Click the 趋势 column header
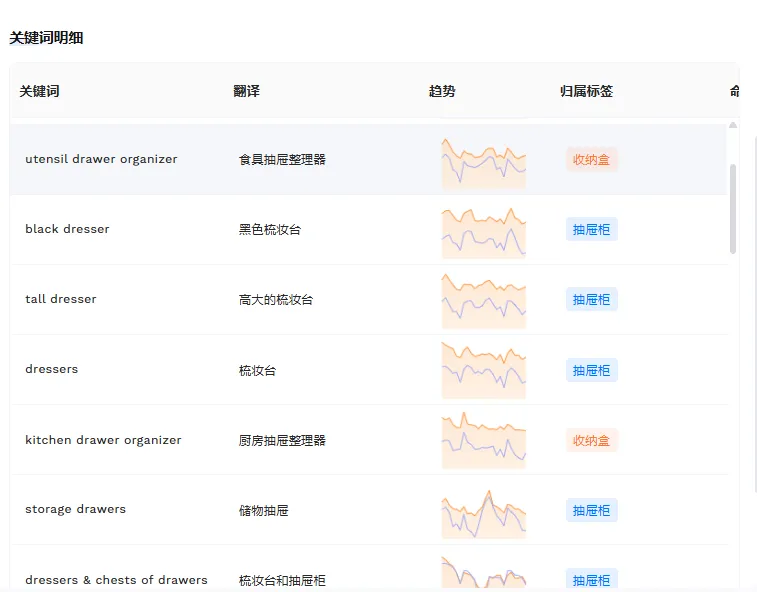The height and width of the screenshot is (592, 757). coord(442,91)
